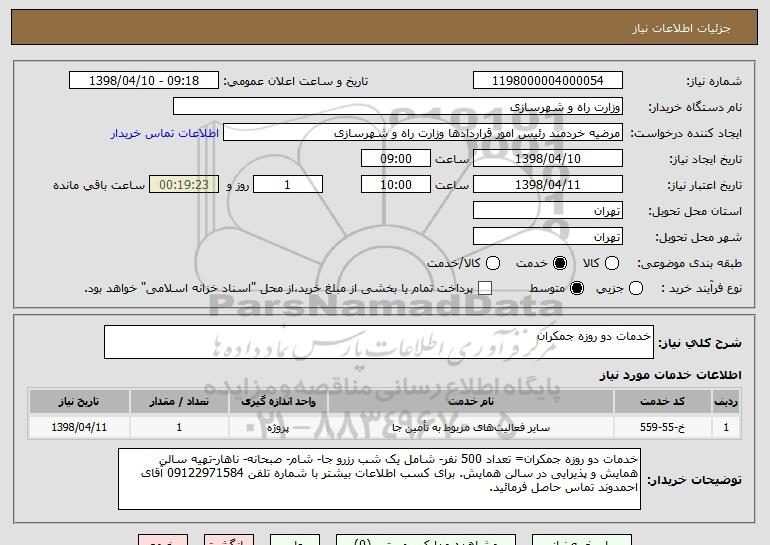This screenshot has width=770, height=545.
Task: Click the creation date field 1398/04/10
Action: point(548,159)
